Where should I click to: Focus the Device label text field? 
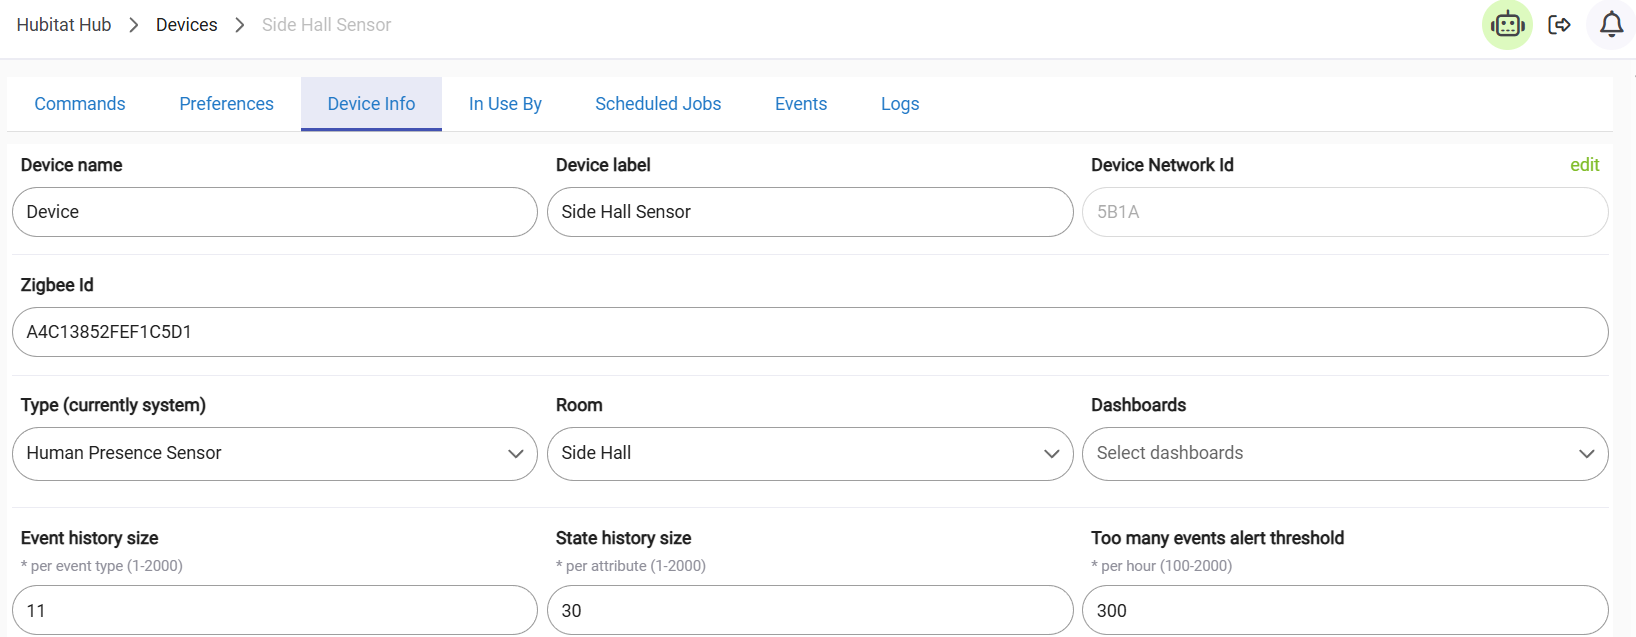pos(809,212)
